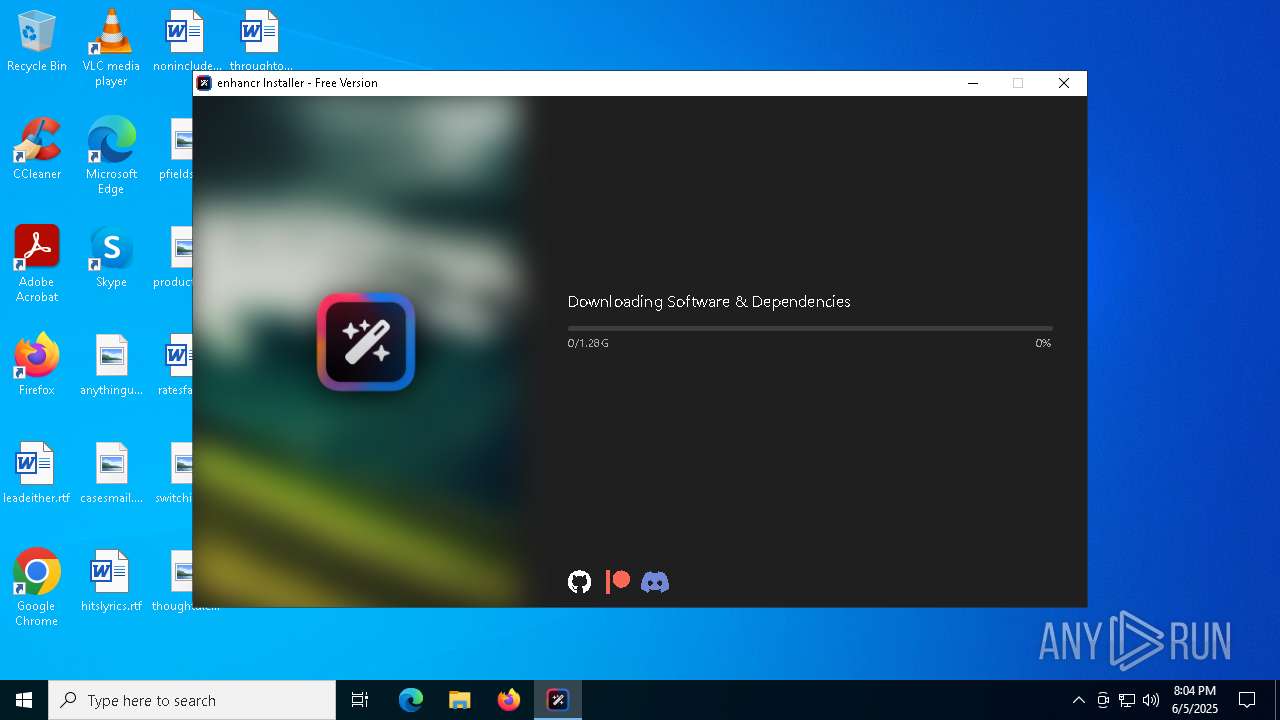Select the noninclude Word document on desktop

pos(186,42)
